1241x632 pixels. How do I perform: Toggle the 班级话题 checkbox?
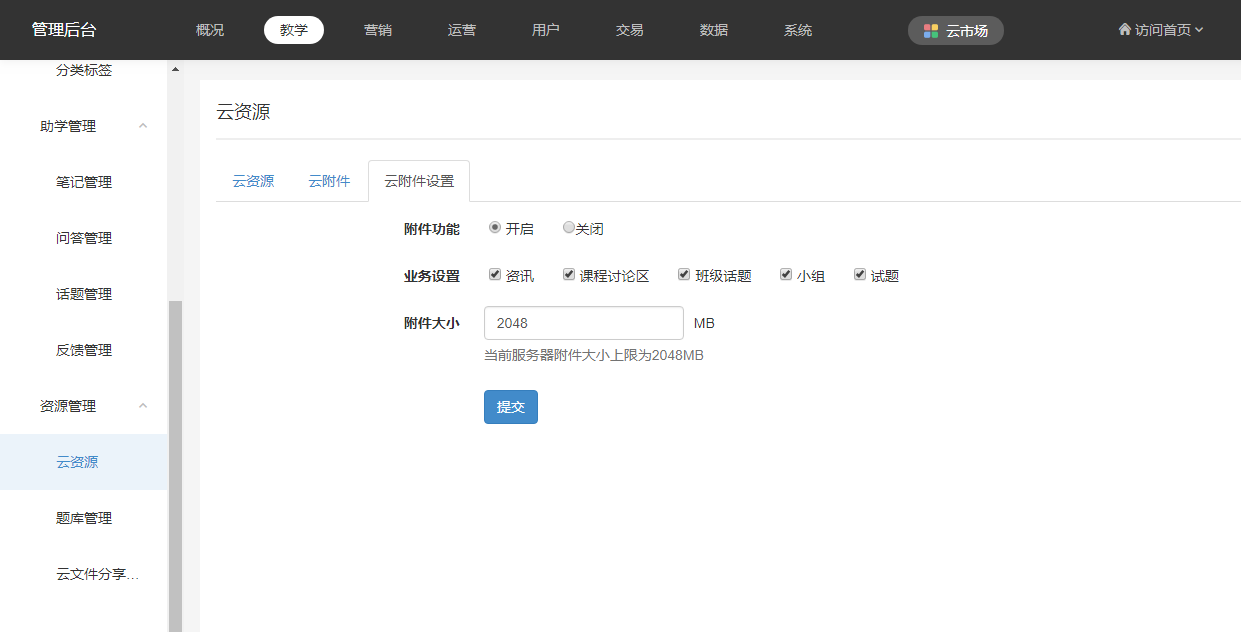point(684,275)
